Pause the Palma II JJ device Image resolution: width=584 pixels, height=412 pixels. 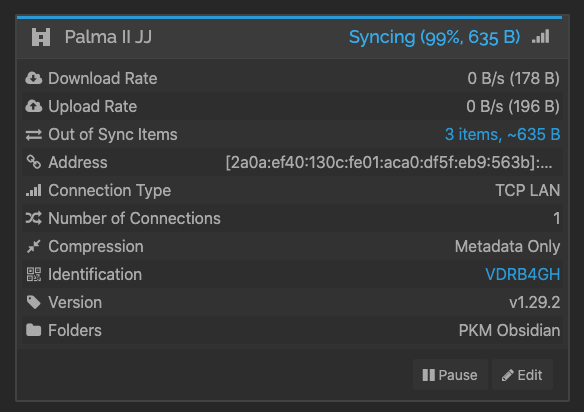(x=450, y=375)
